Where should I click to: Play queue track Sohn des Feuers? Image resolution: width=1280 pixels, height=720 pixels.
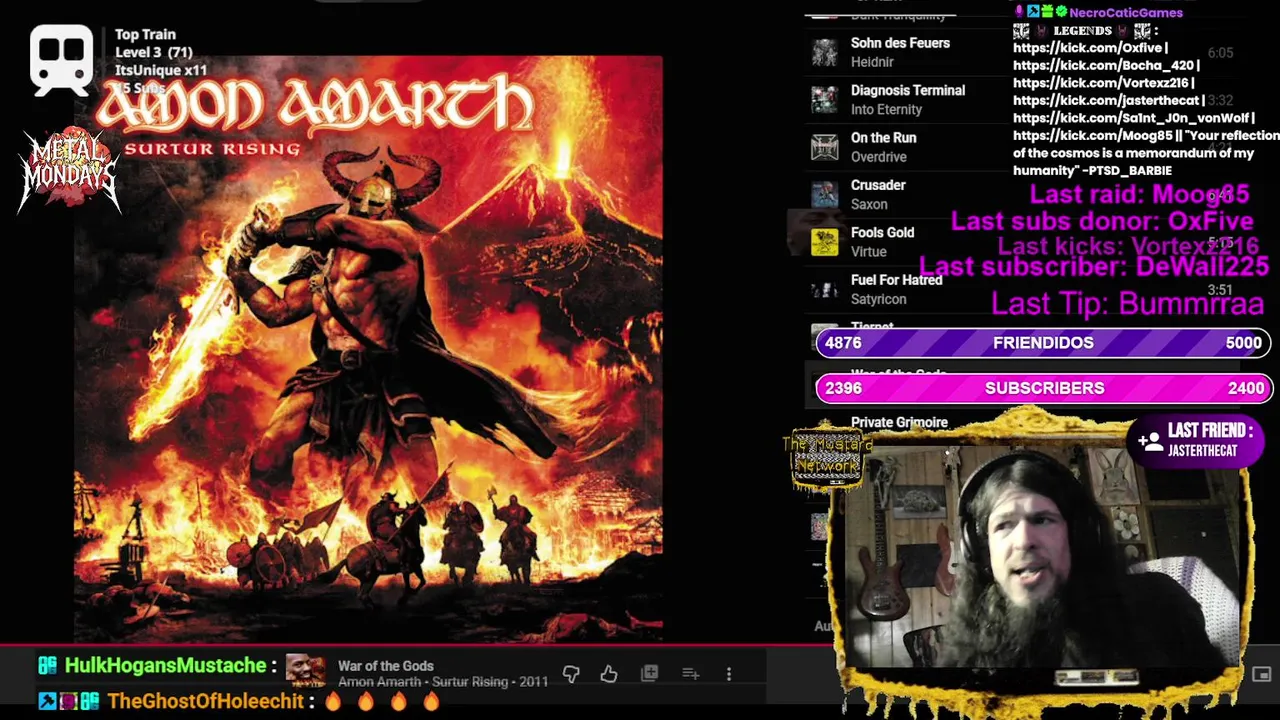click(x=900, y=43)
